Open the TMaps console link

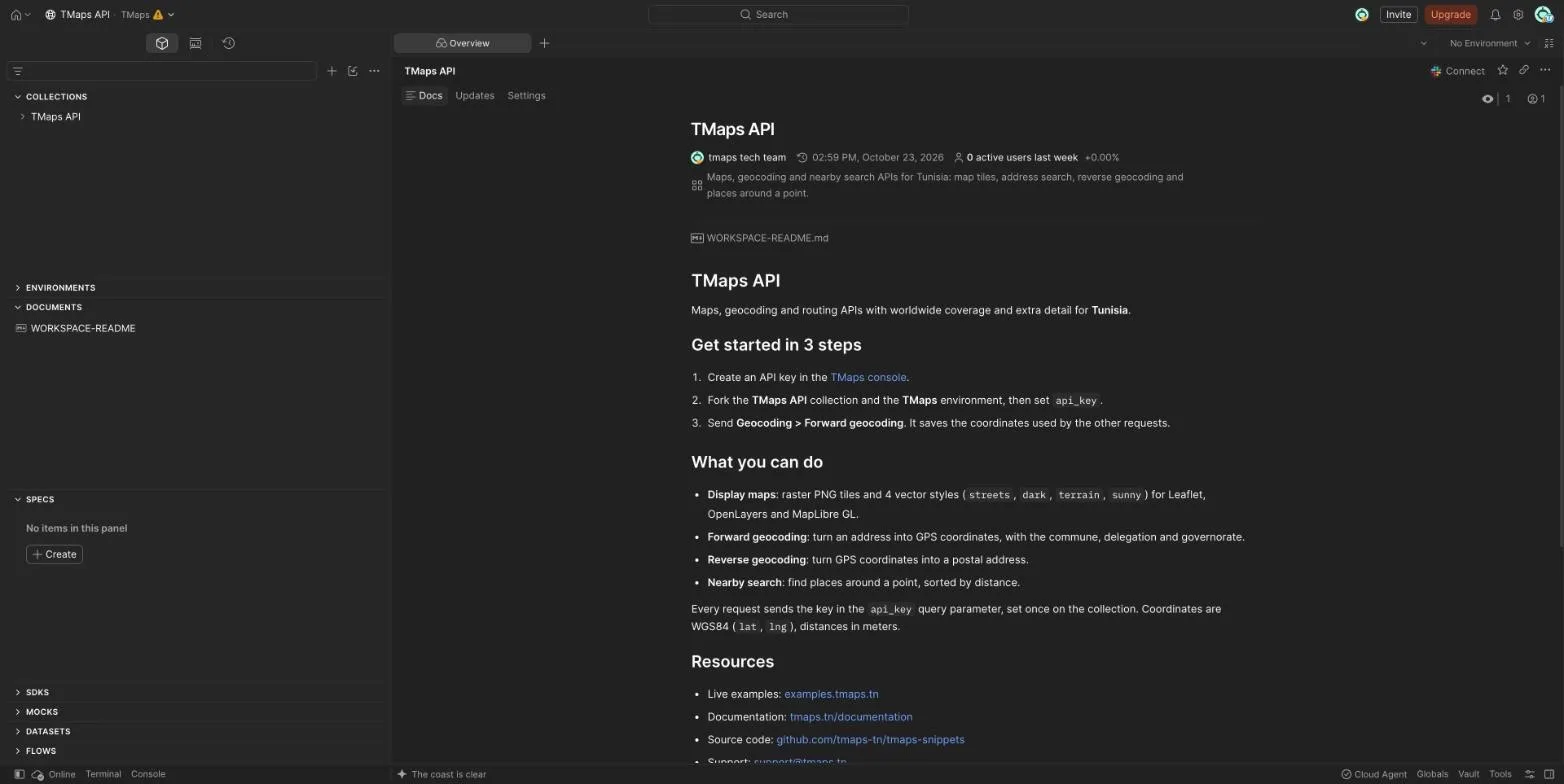[868, 378]
